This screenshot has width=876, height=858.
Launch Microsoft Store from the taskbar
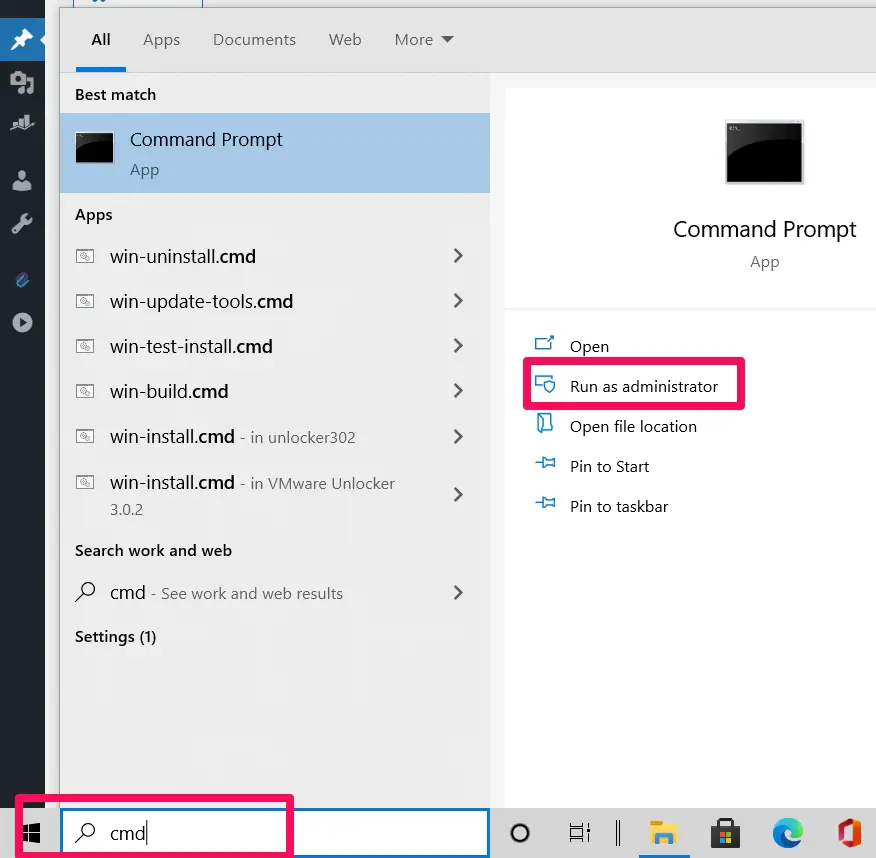click(725, 833)
